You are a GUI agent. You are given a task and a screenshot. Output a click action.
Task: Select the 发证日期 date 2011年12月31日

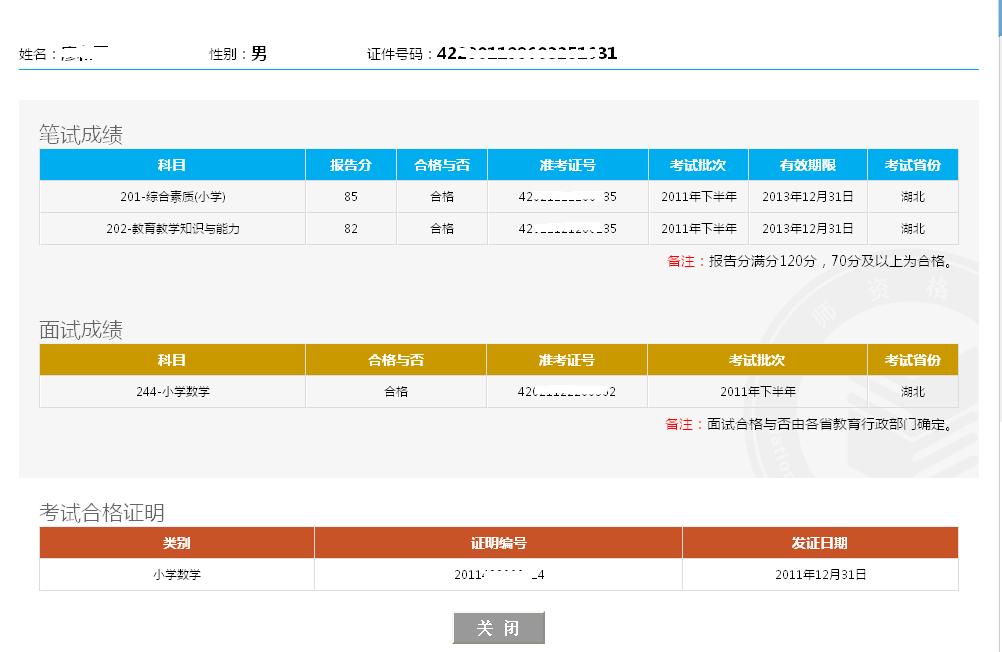(x=820, y=575)
